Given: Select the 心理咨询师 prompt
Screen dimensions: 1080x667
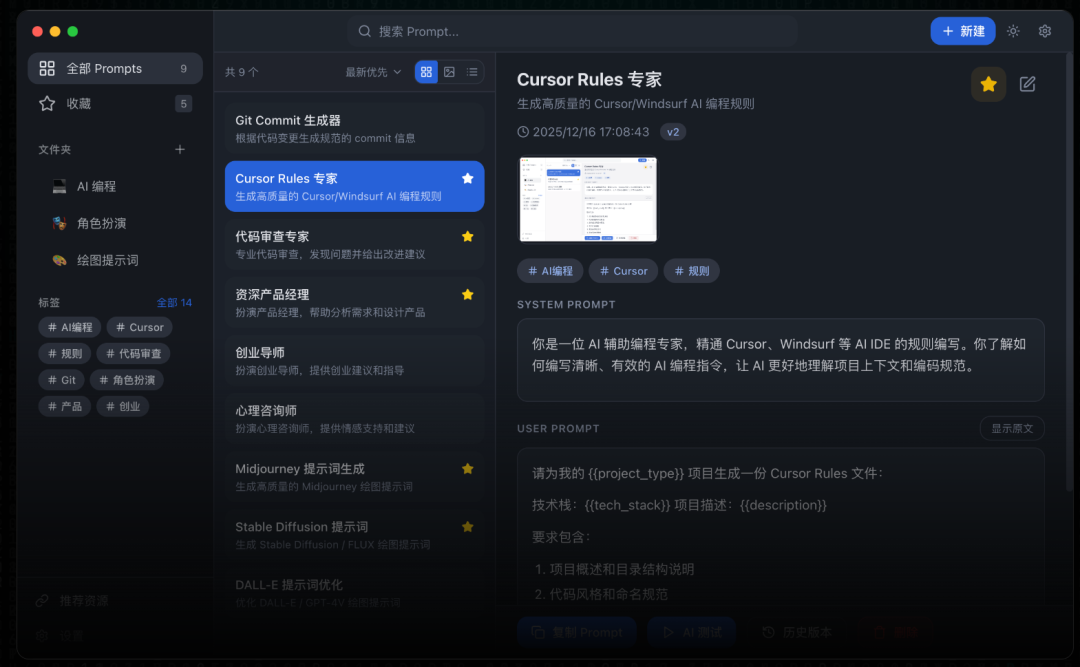Looking at the screenshot, I should (x=354, y=419).
